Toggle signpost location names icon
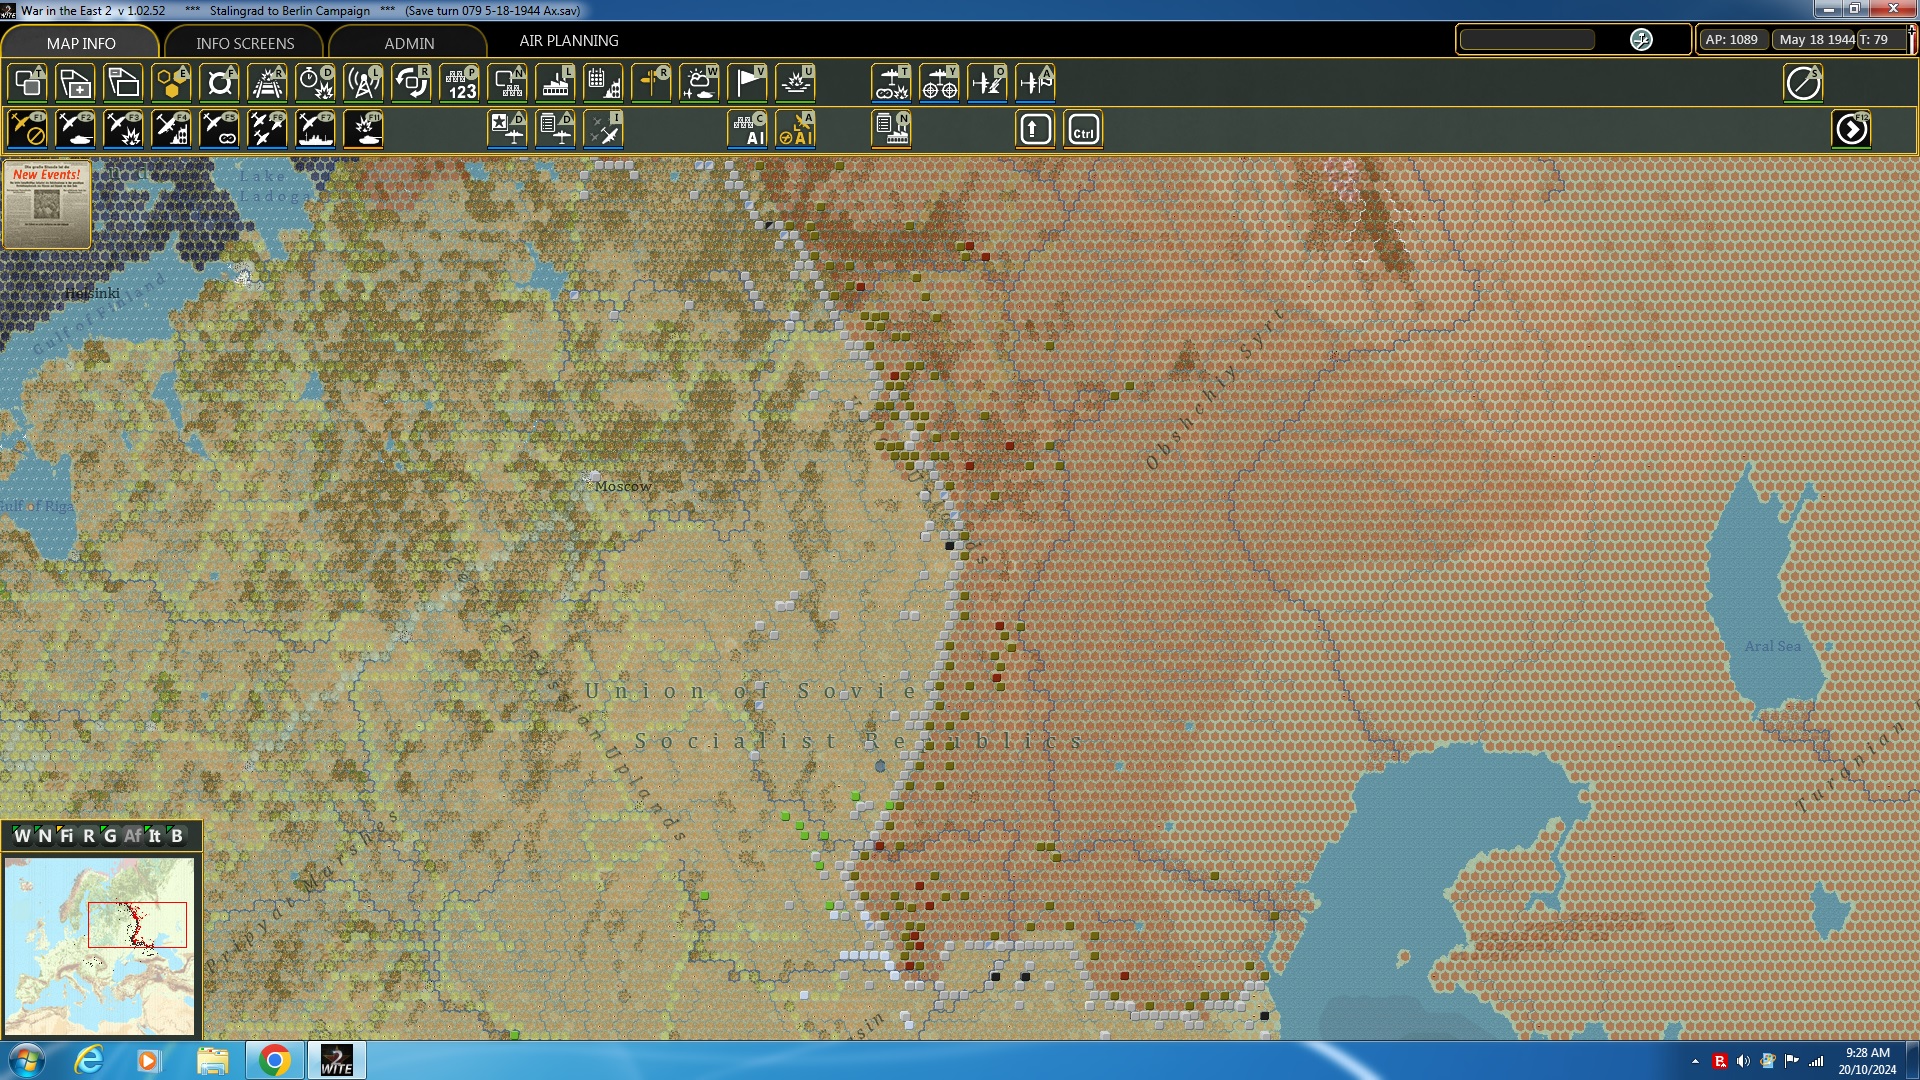Viewport: 1920px width, 1080px height. (x=651, y=83)
